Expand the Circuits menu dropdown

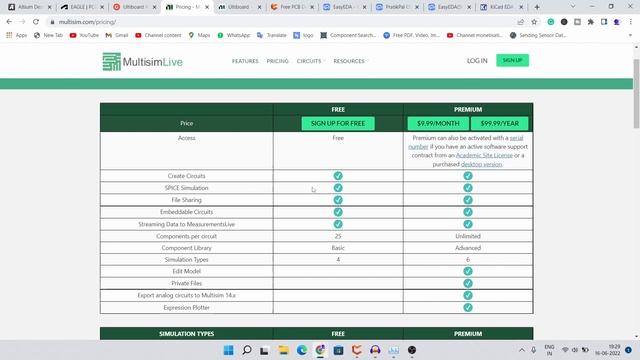(311, 61)
